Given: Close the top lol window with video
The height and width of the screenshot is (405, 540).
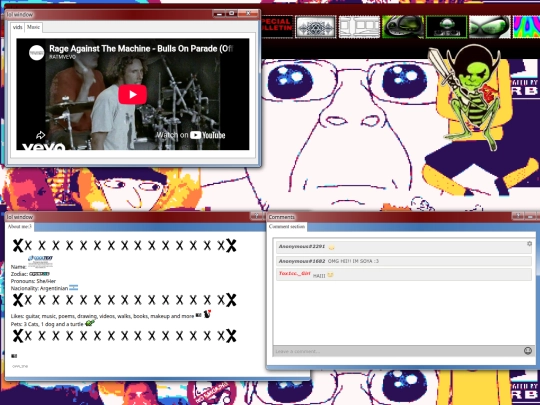Looking at the screenshot, I should pos(249,14).
